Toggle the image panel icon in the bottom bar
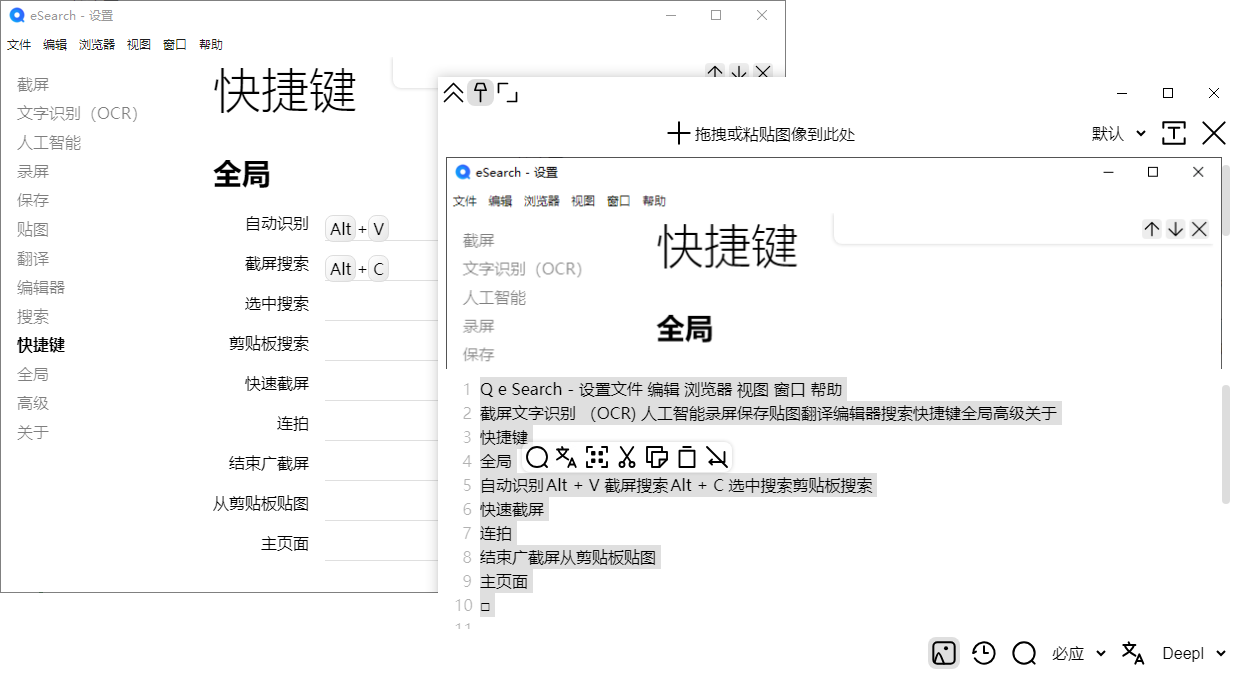Image resolution: width=1238 pixels, height=677 pixels. click(x=944, y=653)
